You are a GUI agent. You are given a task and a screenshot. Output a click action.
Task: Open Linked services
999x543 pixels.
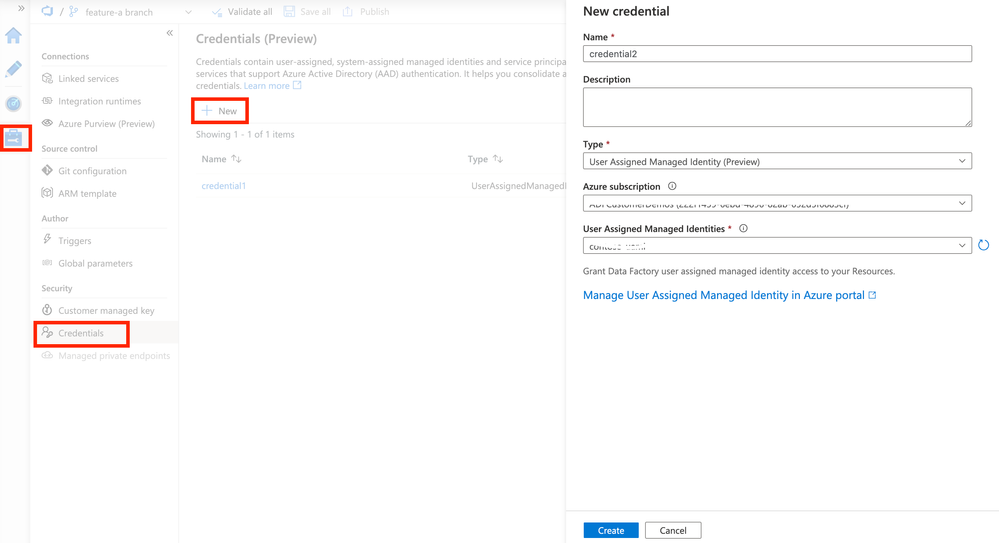(88, 78)
